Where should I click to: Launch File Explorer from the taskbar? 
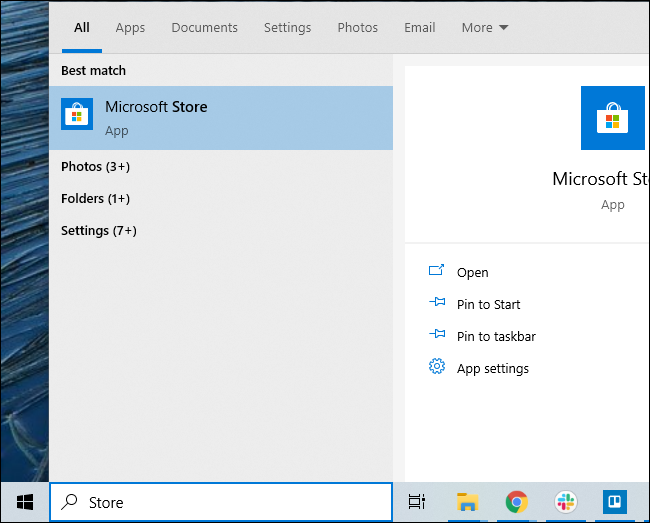point(467,502)
